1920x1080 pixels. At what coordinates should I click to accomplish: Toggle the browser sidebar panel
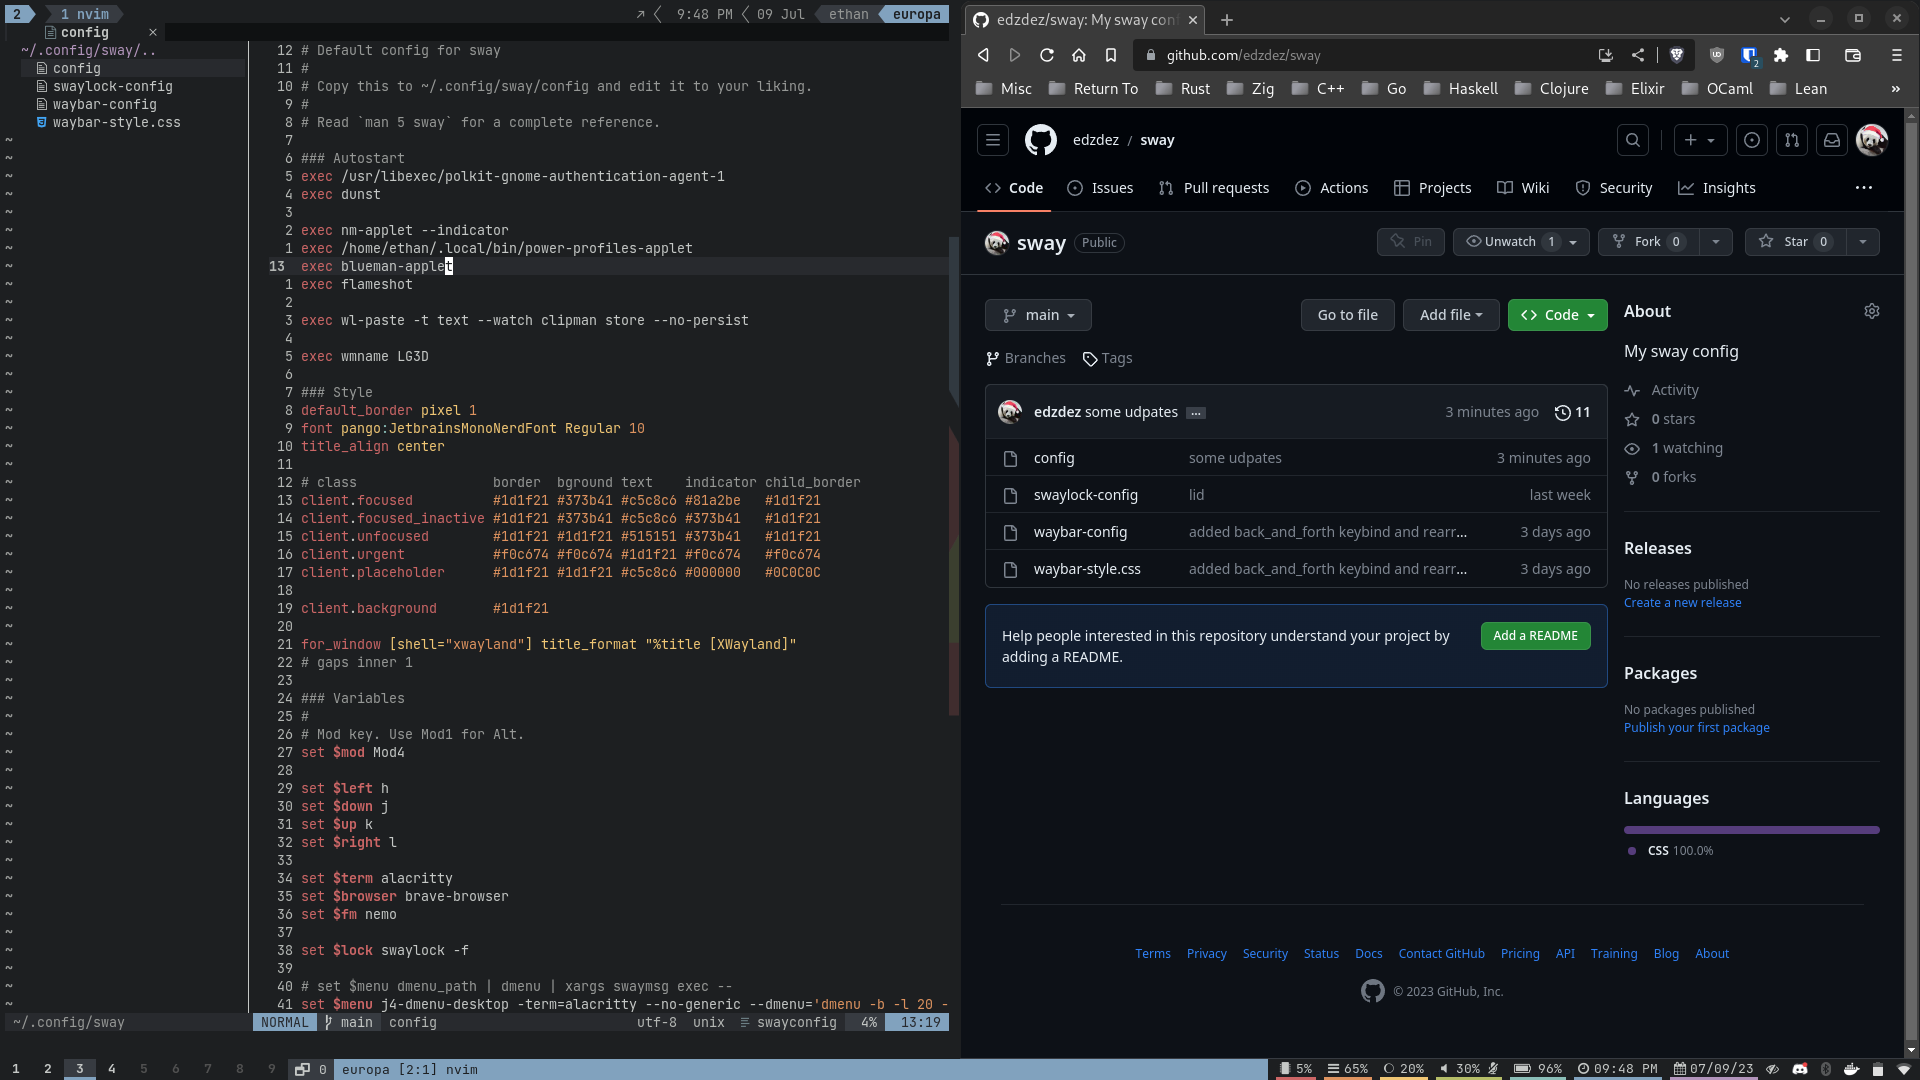click(x=1813, y=55)
